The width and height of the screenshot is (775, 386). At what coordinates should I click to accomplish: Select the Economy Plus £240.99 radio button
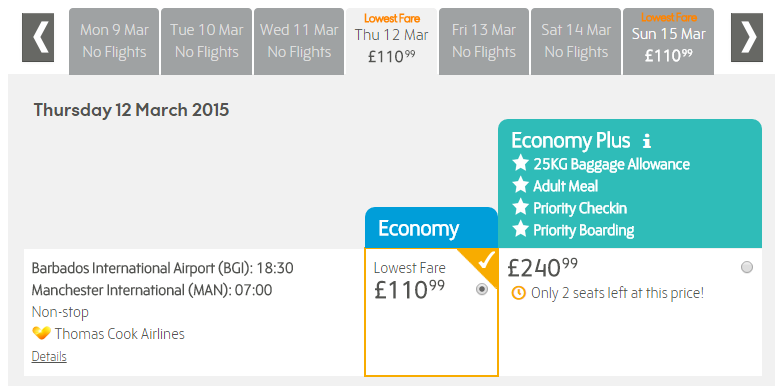click(x=747, y=267)
